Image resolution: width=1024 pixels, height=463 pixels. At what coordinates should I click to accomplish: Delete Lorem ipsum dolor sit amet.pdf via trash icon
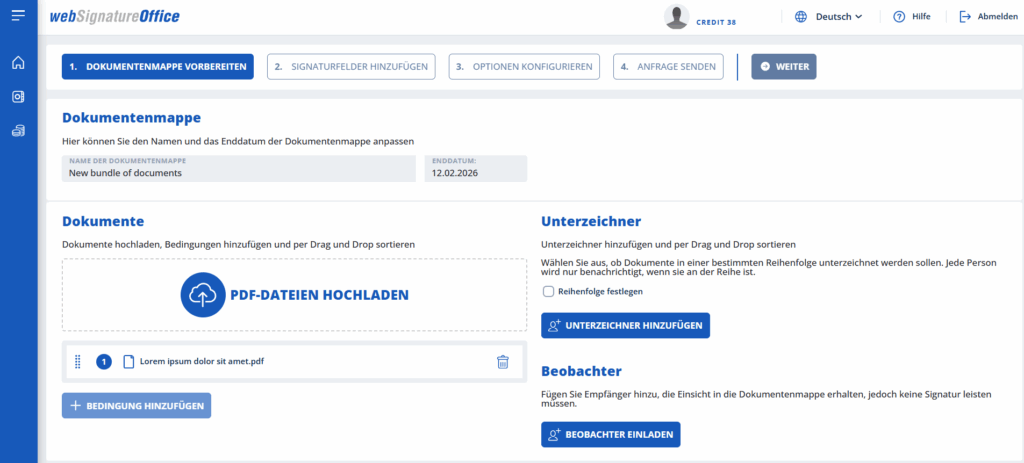pos(502,362)
